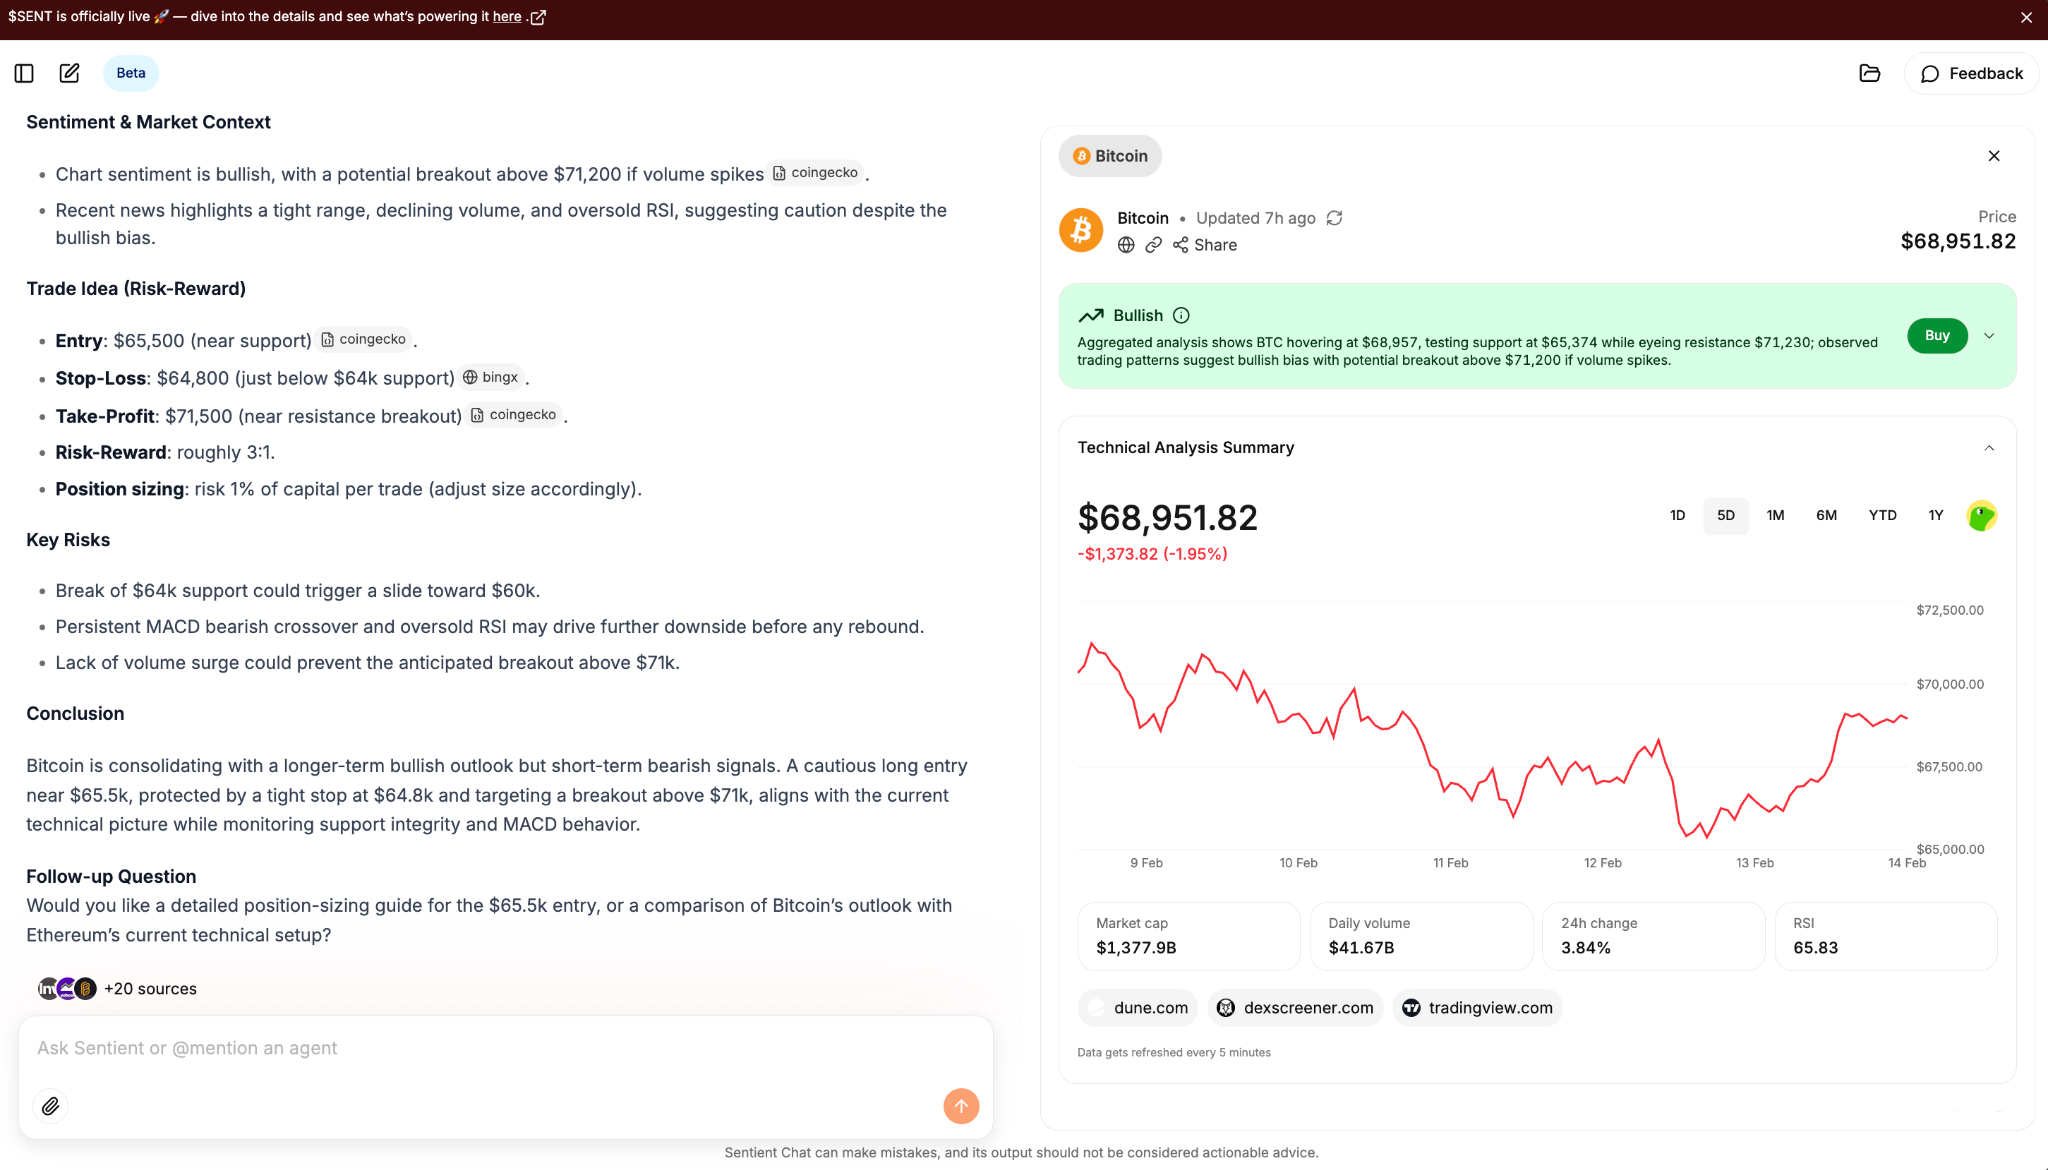
Task: Select the YTD chart range
Action: (x=1882, y=516)
